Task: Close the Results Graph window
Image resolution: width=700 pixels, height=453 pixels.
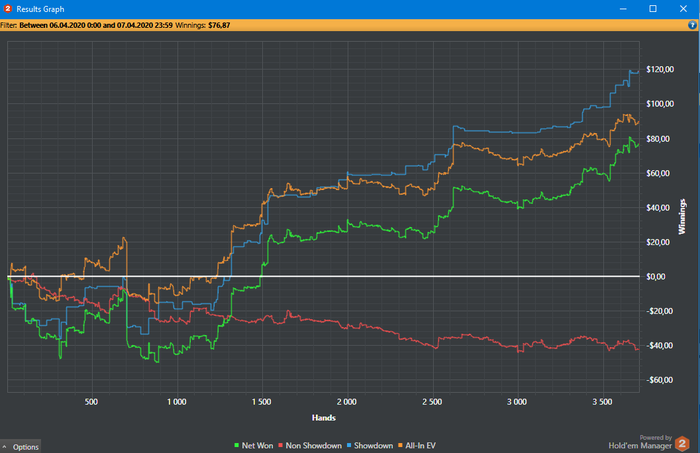Action: pyautogui.click(x=683, y=9)
